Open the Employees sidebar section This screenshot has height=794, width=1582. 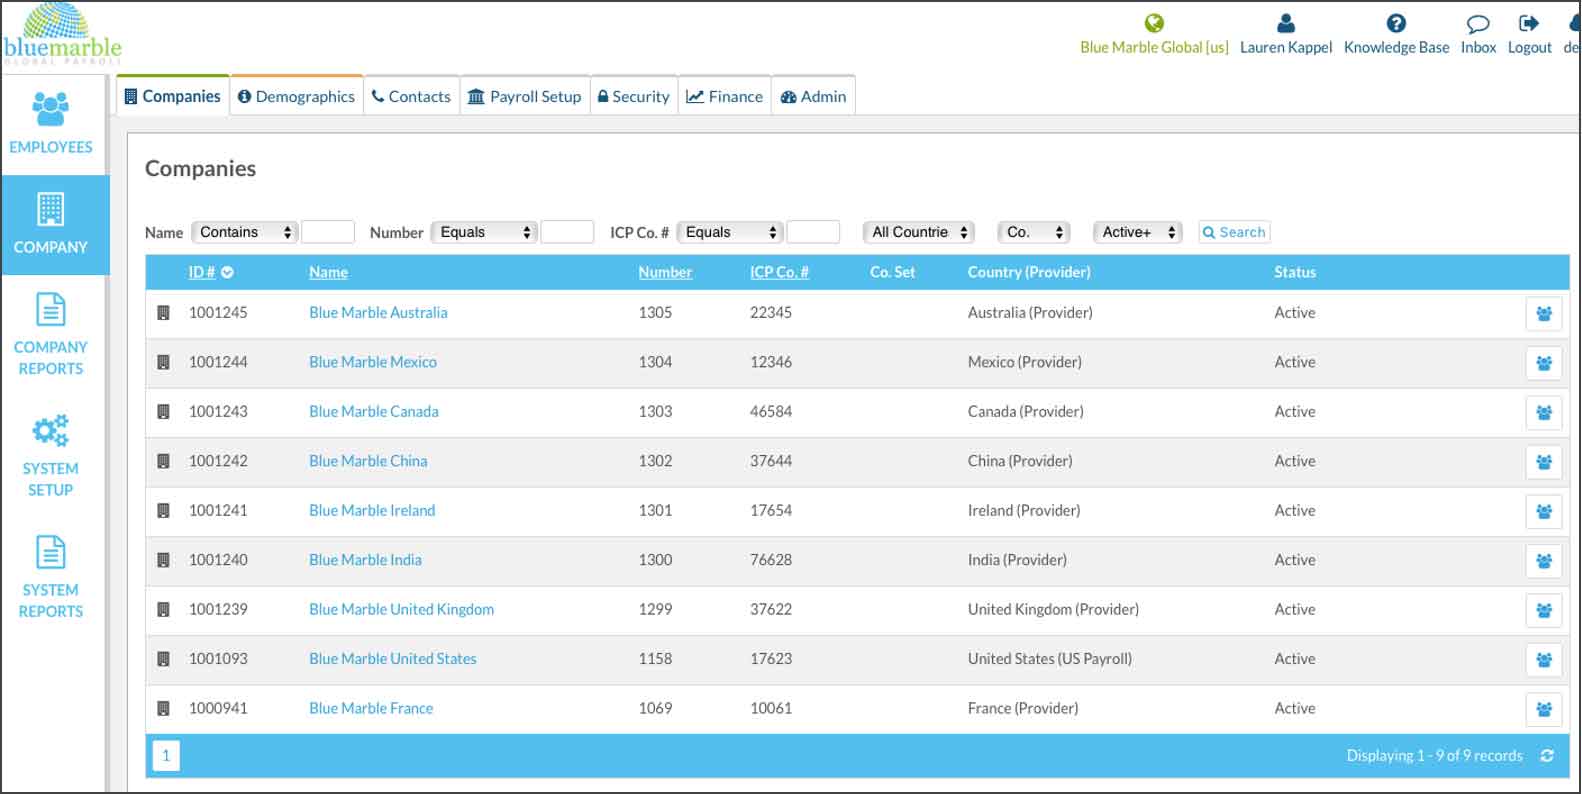pos(51,124)
